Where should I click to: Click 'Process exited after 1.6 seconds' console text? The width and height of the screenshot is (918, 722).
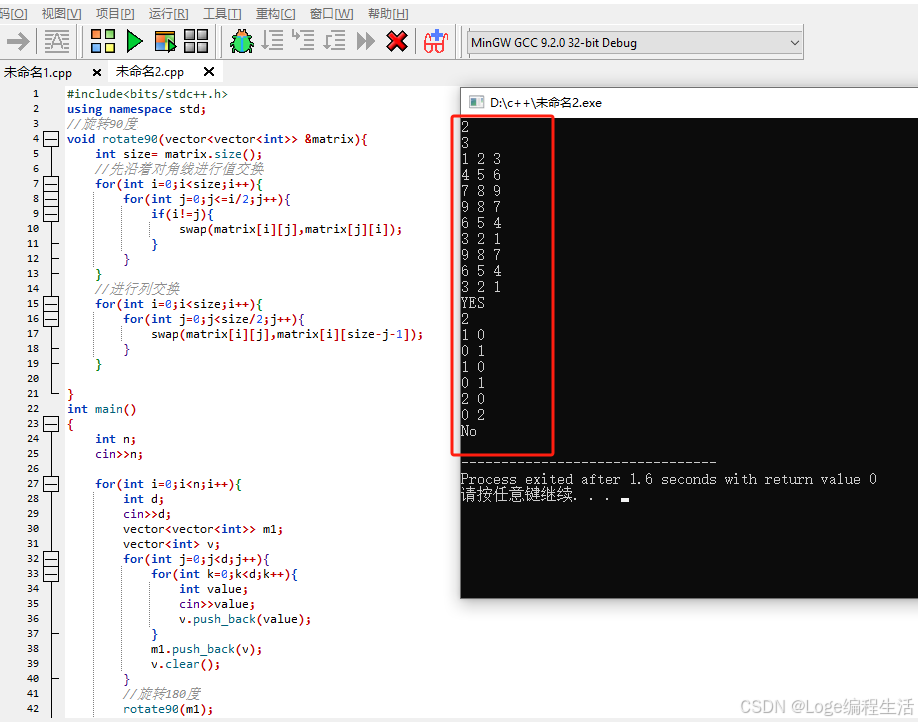coord(588,479)
